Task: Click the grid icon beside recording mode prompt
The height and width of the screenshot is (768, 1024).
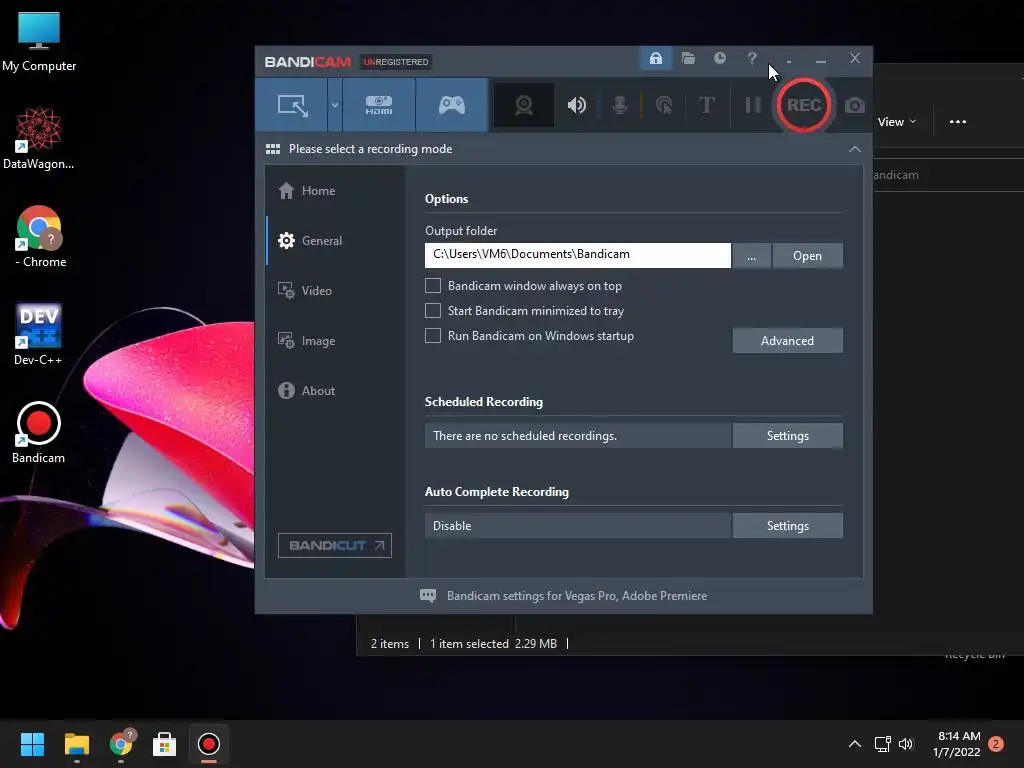Action: (x=273, y=150)
